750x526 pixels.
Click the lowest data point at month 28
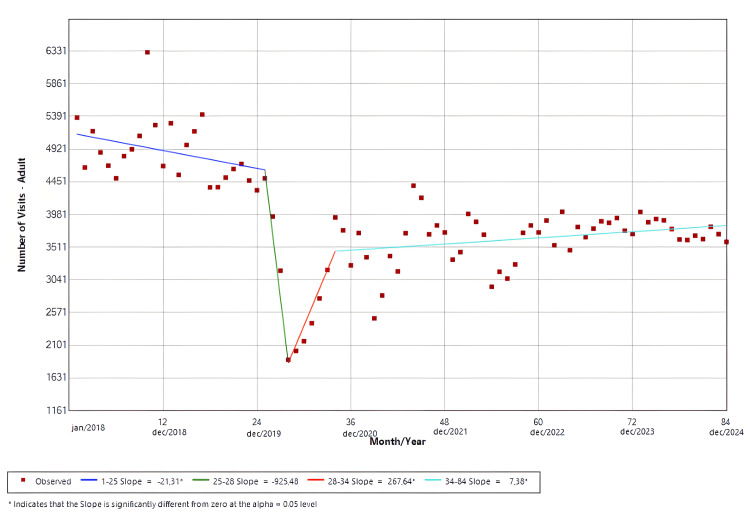pyautogui.click(x=288, y=360)
